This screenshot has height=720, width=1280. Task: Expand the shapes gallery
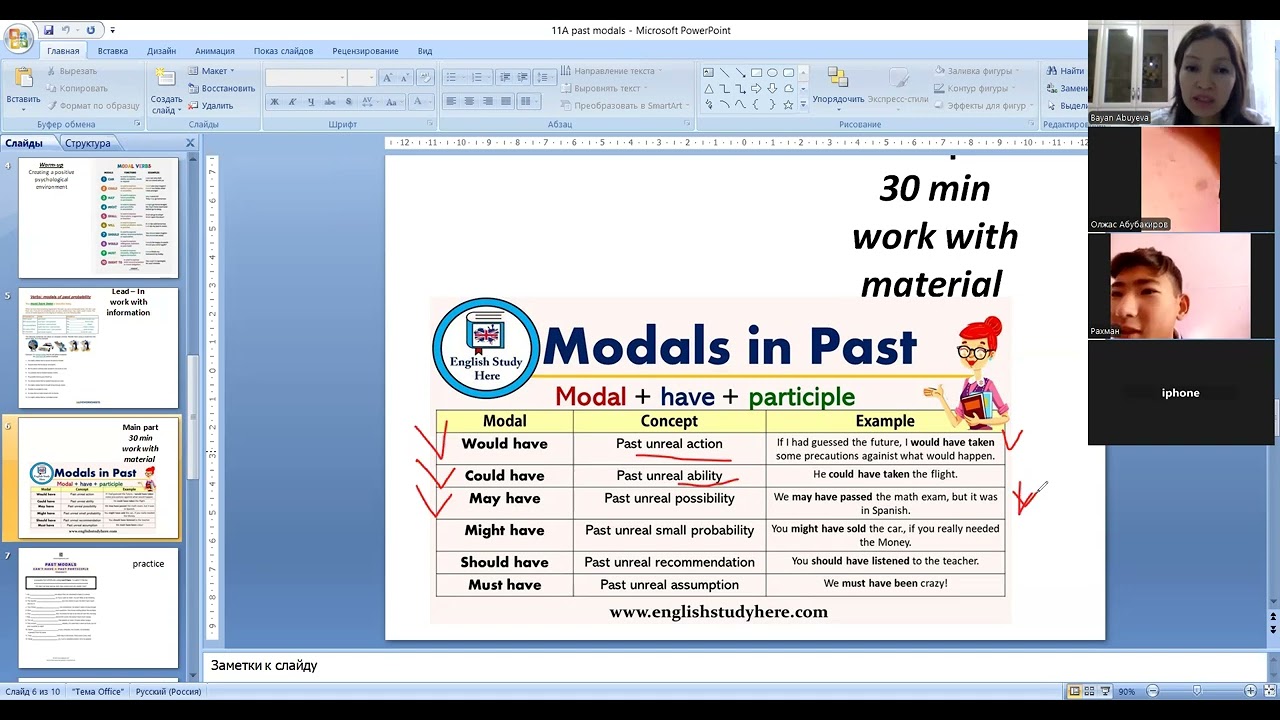(x=802, y=105)
